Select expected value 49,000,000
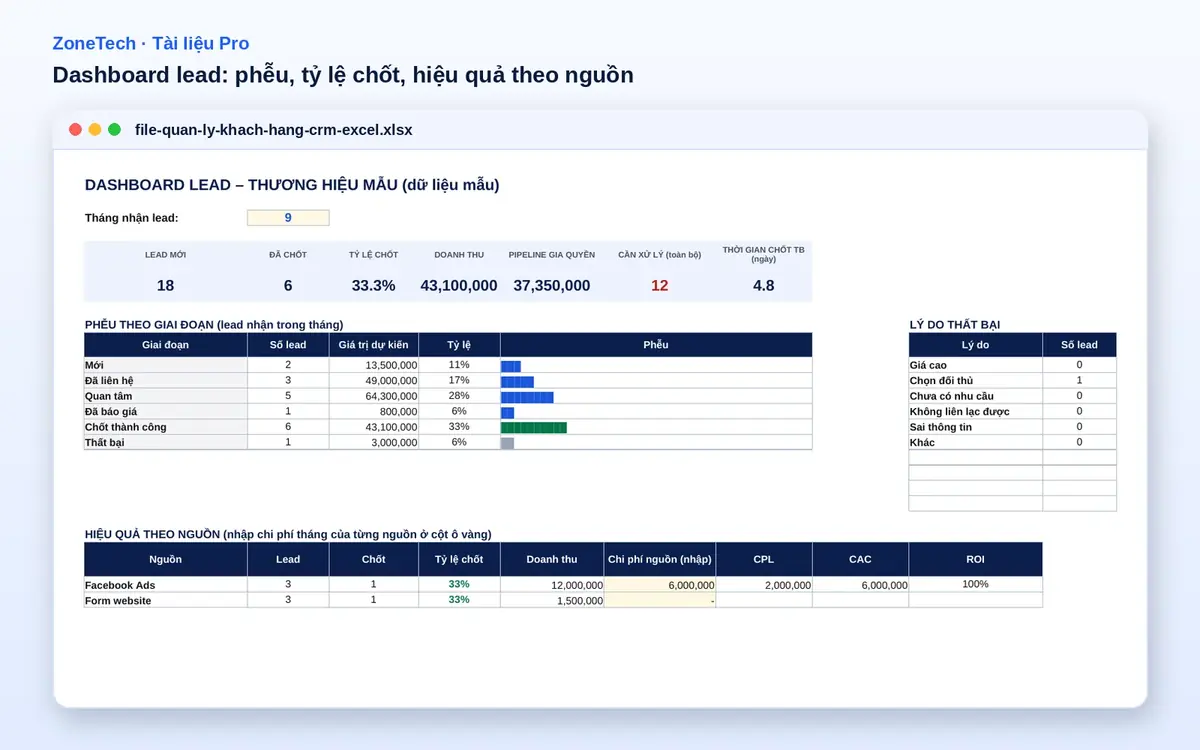This screenshot has width=1200, height=750. 374,381
